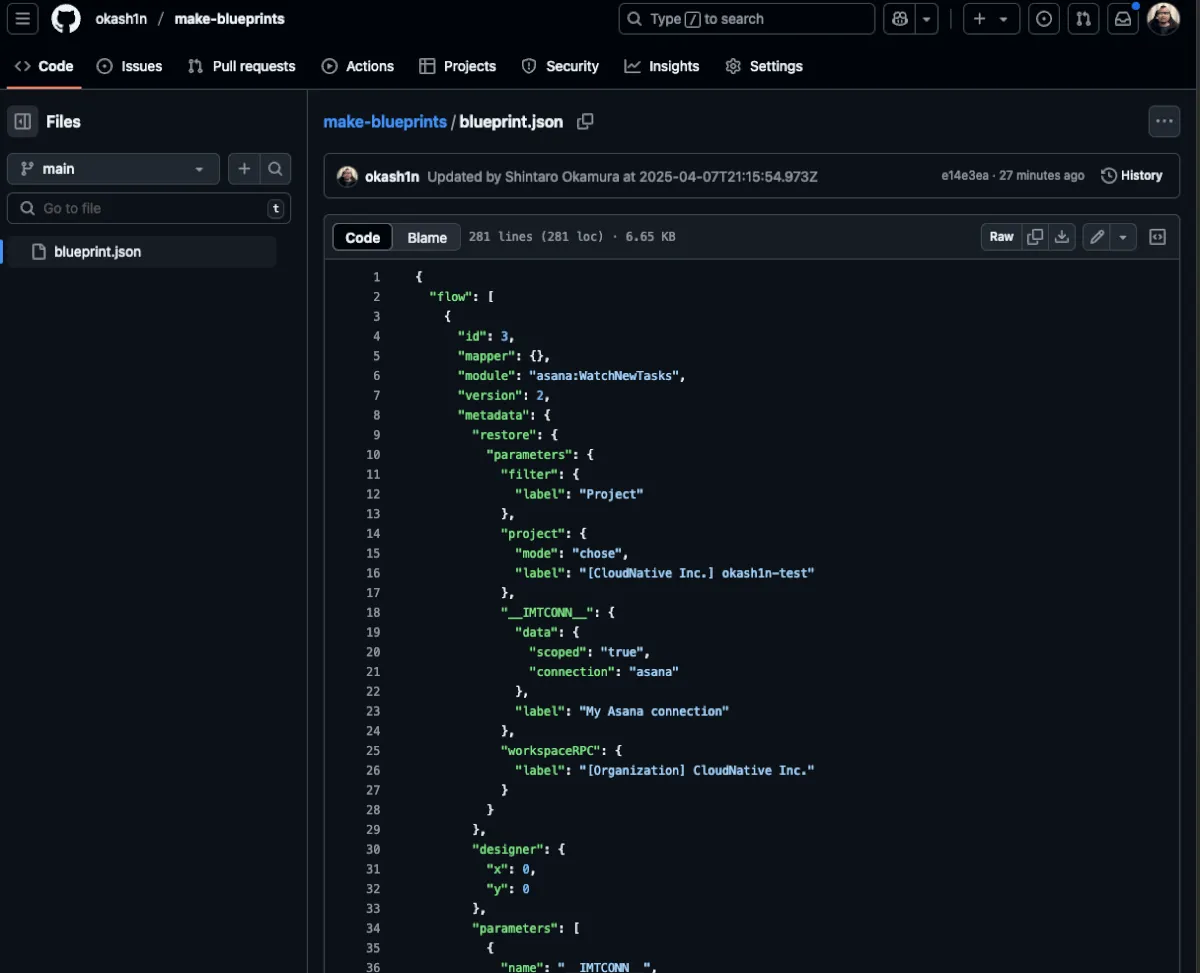The height and width of the screenshot is (973, 1200).
Task: Open the Insights tab
Action: pyautogui.click(x=662, y=66)
